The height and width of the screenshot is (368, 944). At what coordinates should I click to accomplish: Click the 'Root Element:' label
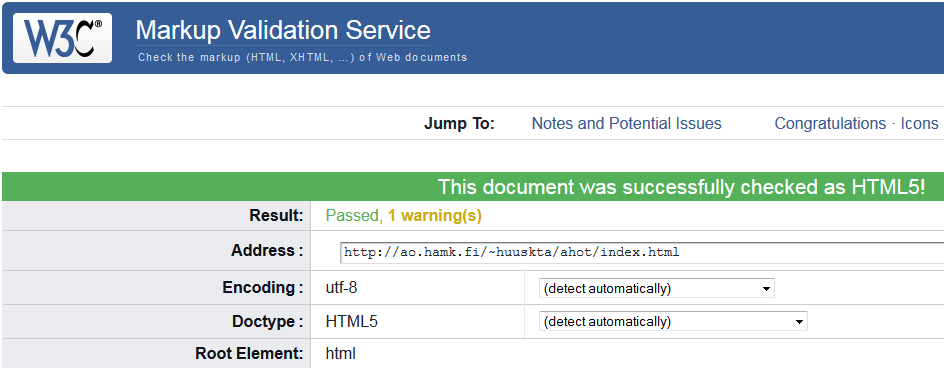pyautogui.click(x=249, y=353)
